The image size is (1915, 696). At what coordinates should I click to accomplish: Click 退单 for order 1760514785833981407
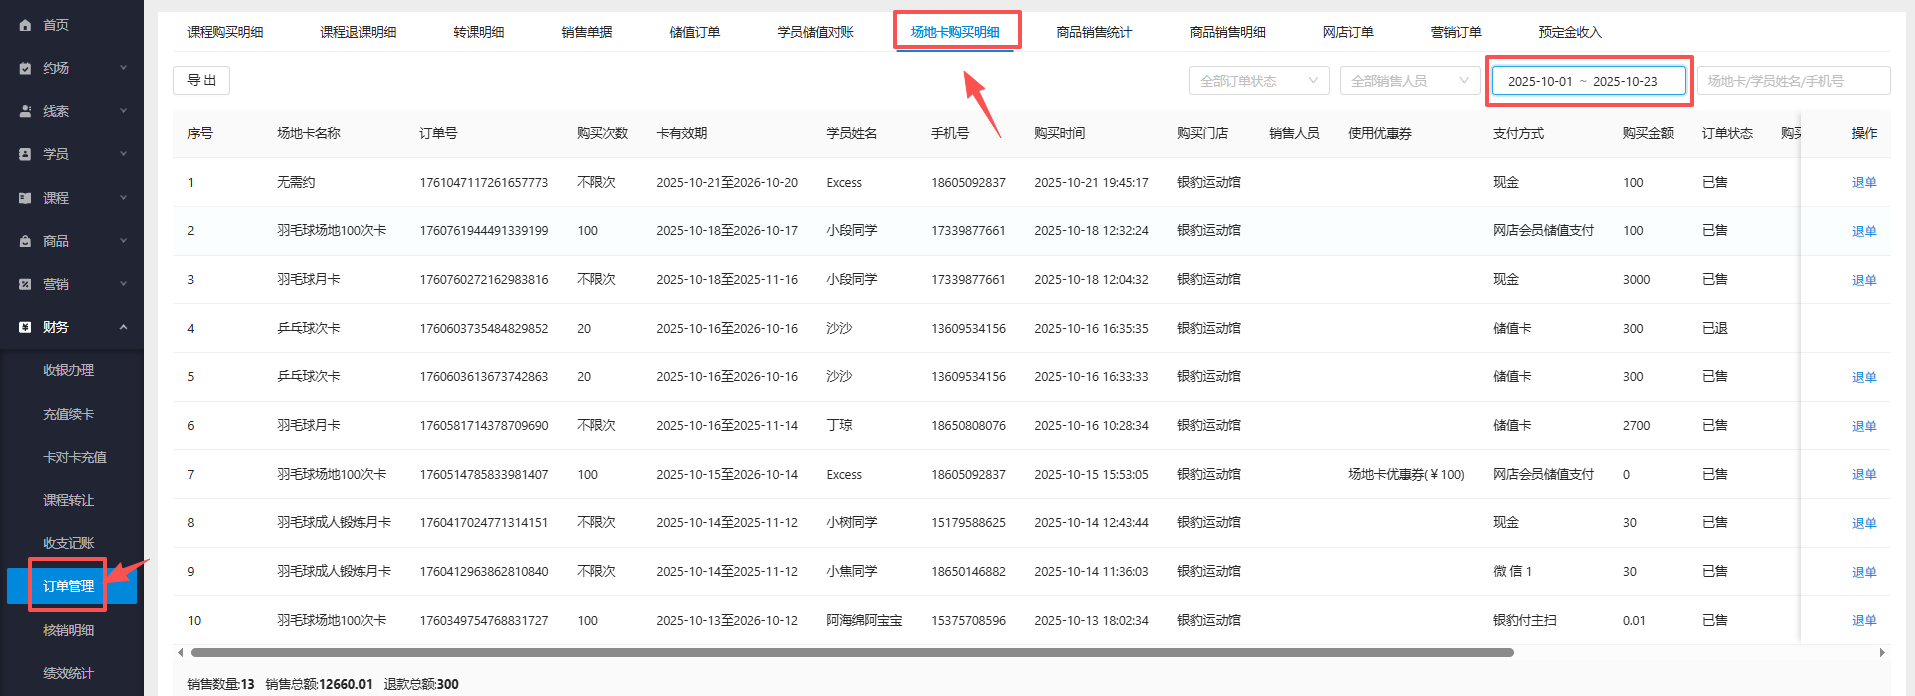(1864, 474)
